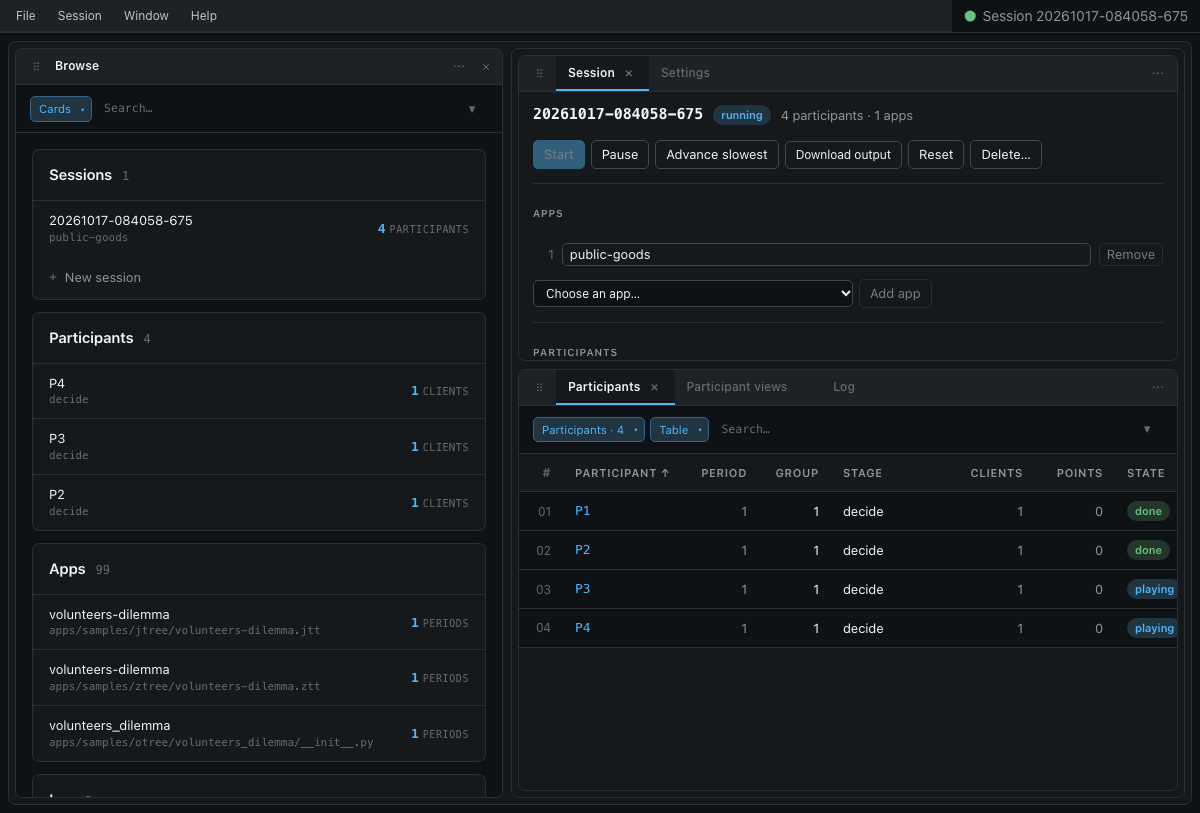Screen dimensions: 1200x813
Task: Open participant P3 link in table
Action: (583, 589)
